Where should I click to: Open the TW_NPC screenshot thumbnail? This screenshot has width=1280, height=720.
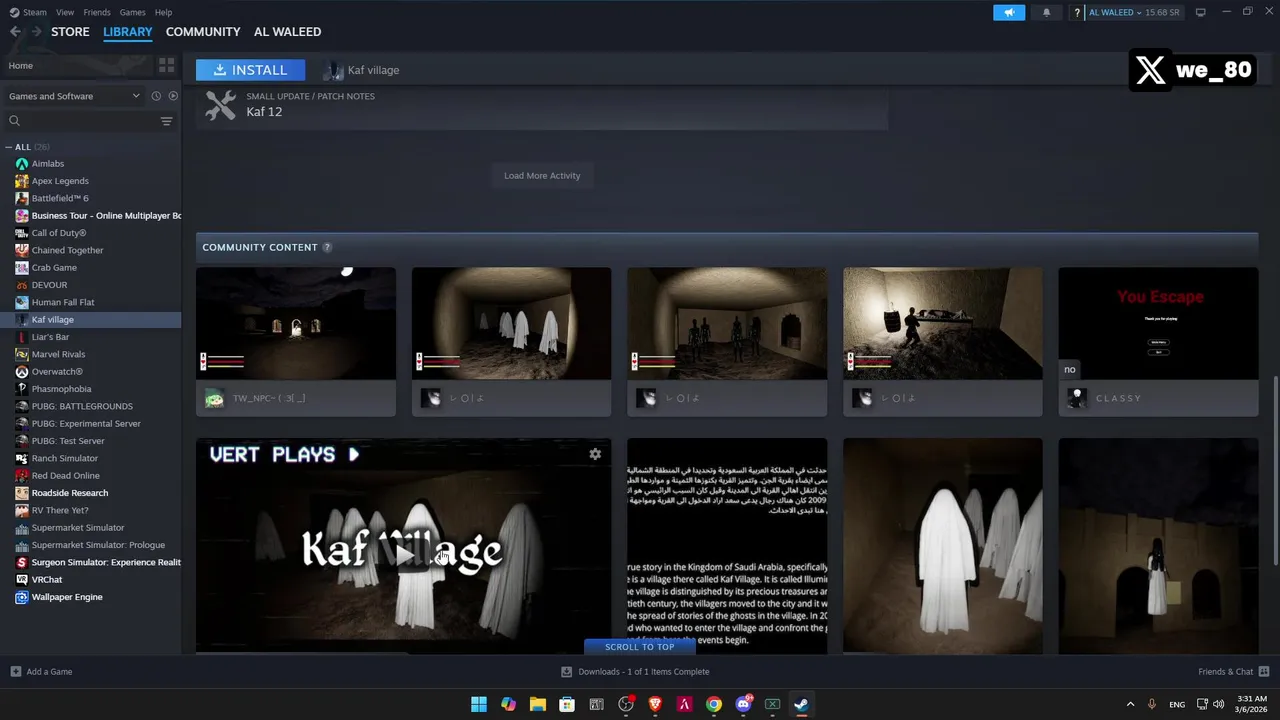coord(296,323)
